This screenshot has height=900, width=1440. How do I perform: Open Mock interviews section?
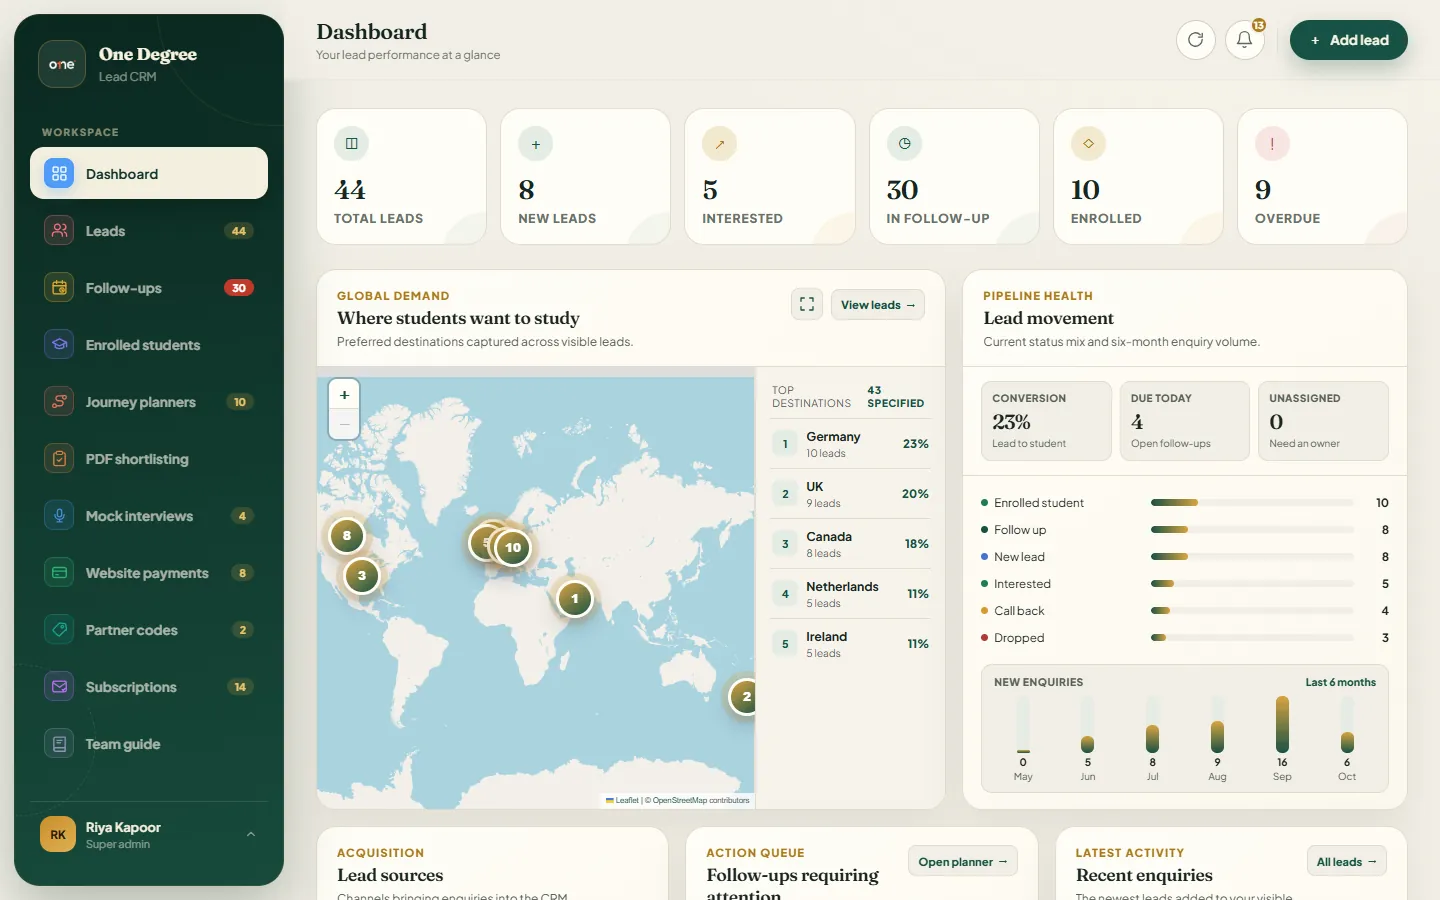click(149, 515)
